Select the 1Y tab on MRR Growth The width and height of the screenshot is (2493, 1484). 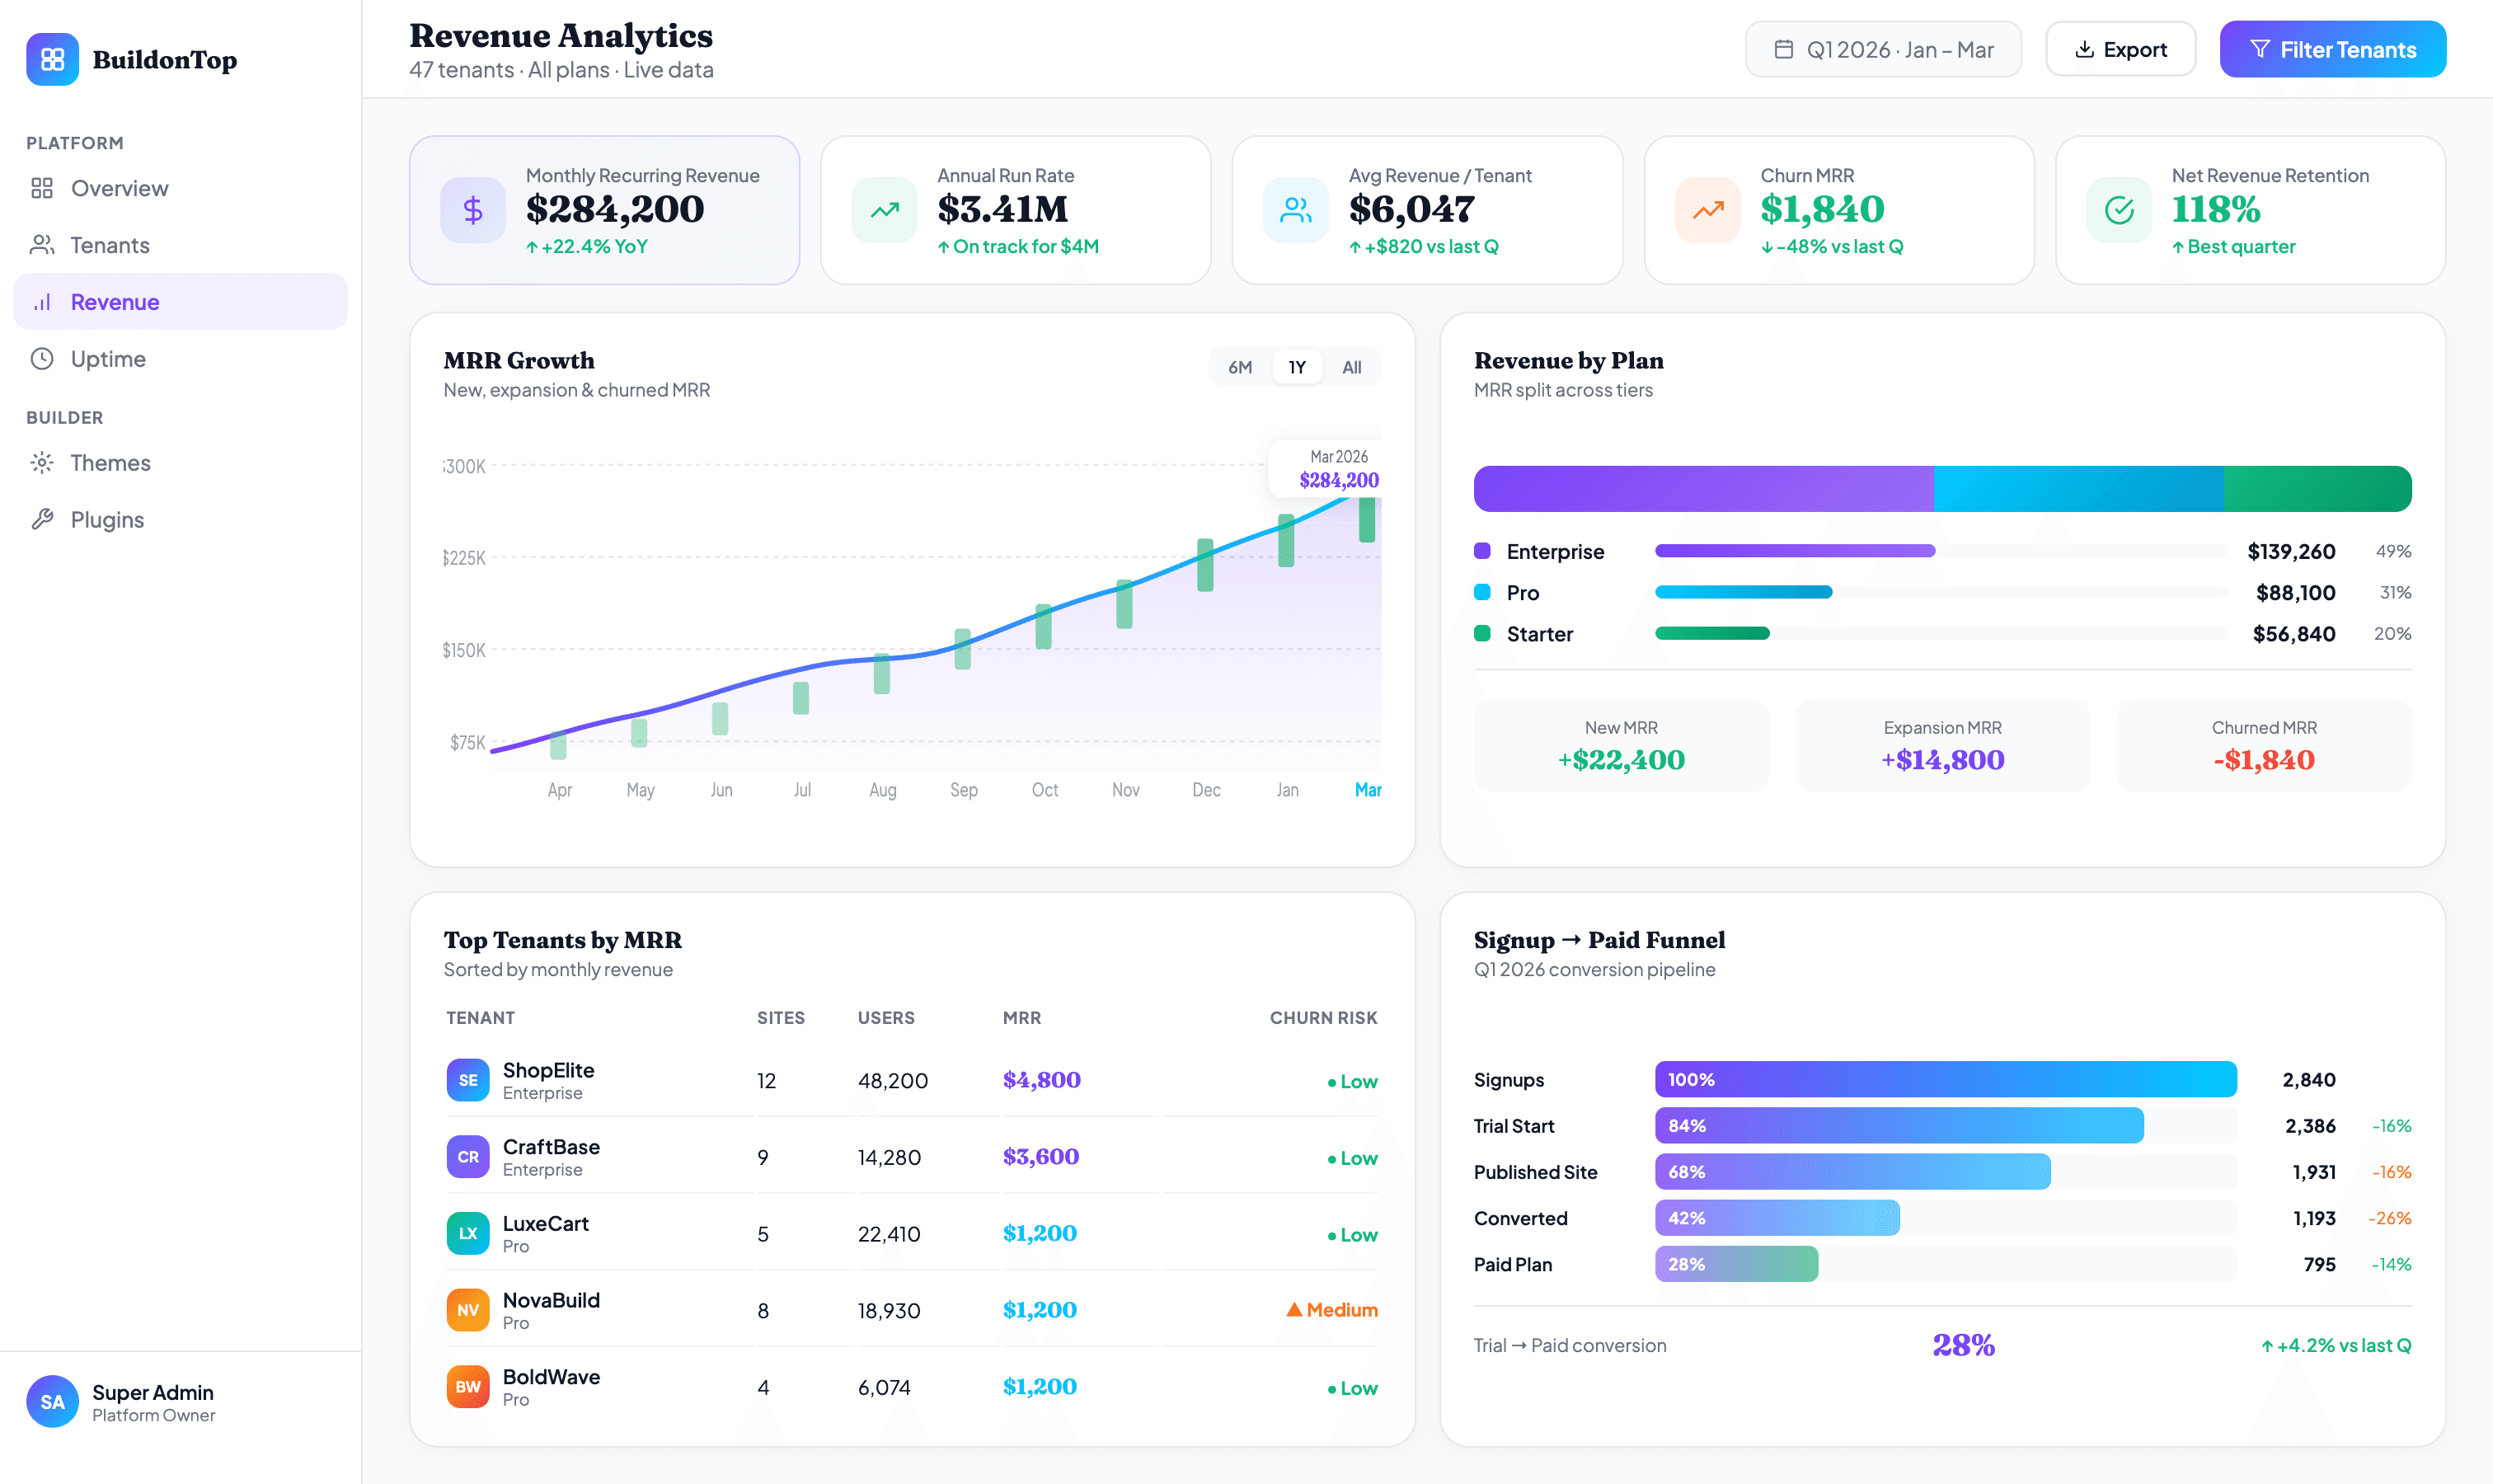[x=1297, y=366]
